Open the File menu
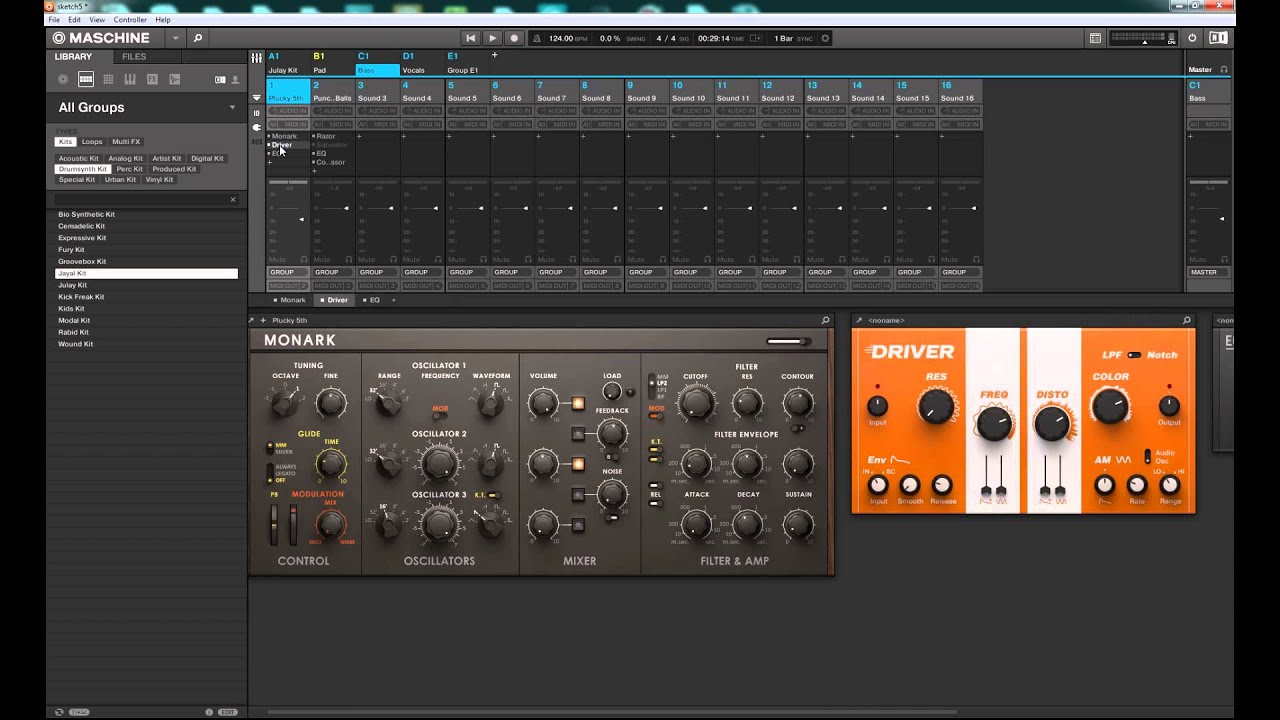The height and width of the screenshot is (720, 1280). [54, 19]
